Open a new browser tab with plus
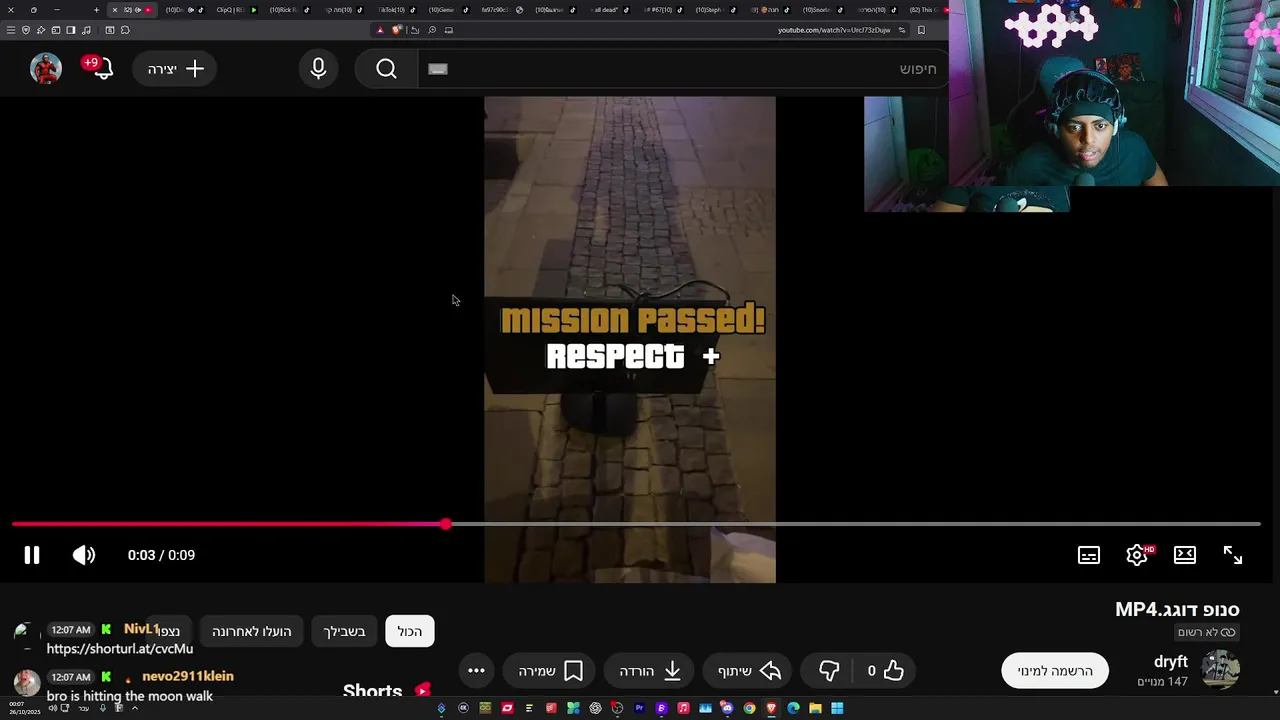The height and width of the screenshot is (720, 1280). (96, 10)
